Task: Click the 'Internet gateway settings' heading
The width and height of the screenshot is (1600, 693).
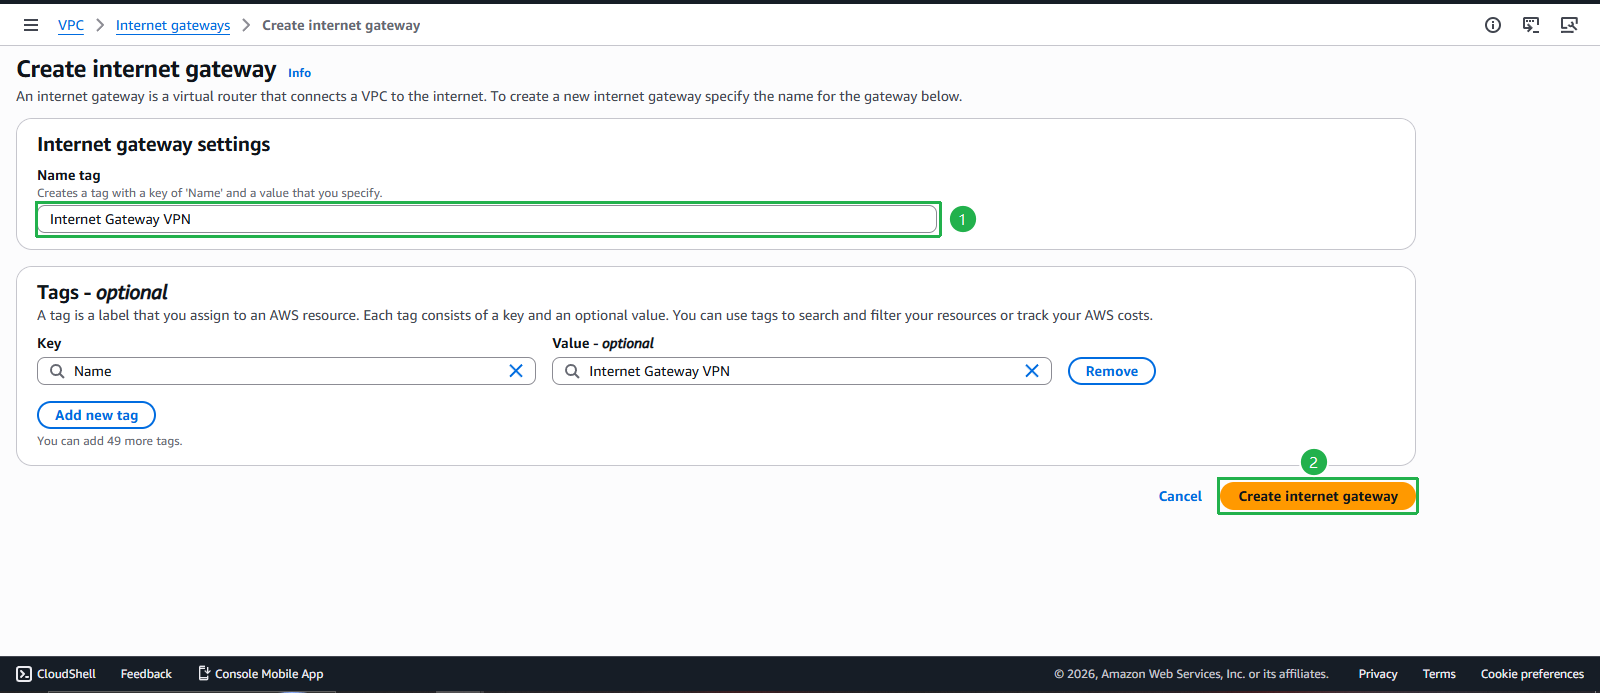Action: click(154, 144)
